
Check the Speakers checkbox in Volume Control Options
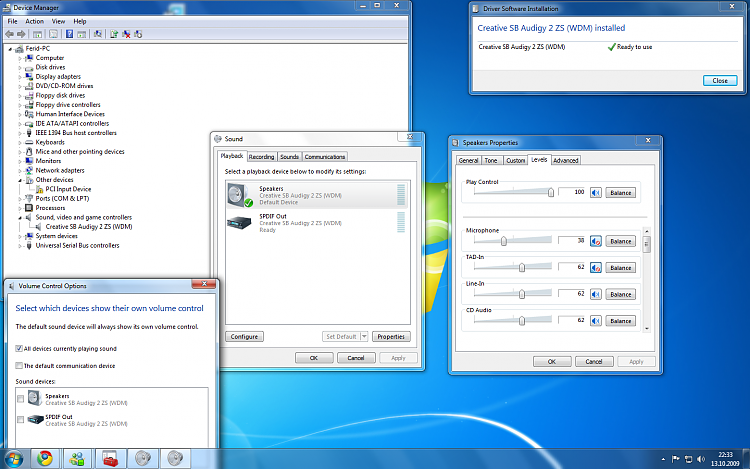[21, 399]
